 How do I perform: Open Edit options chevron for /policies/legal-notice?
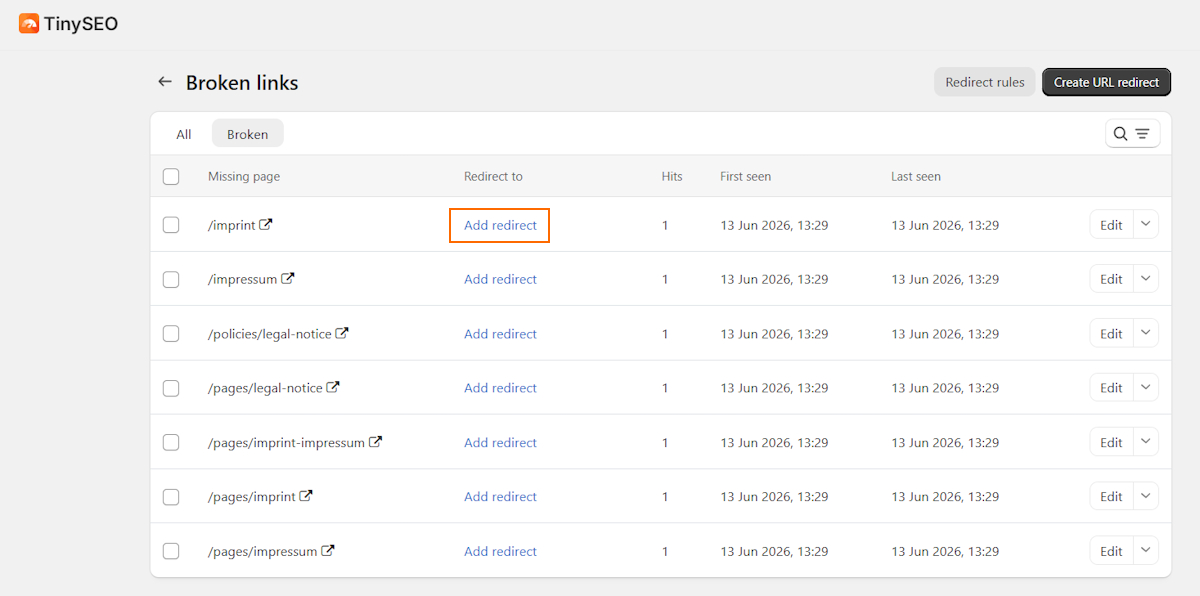[x=1146, y=333]
